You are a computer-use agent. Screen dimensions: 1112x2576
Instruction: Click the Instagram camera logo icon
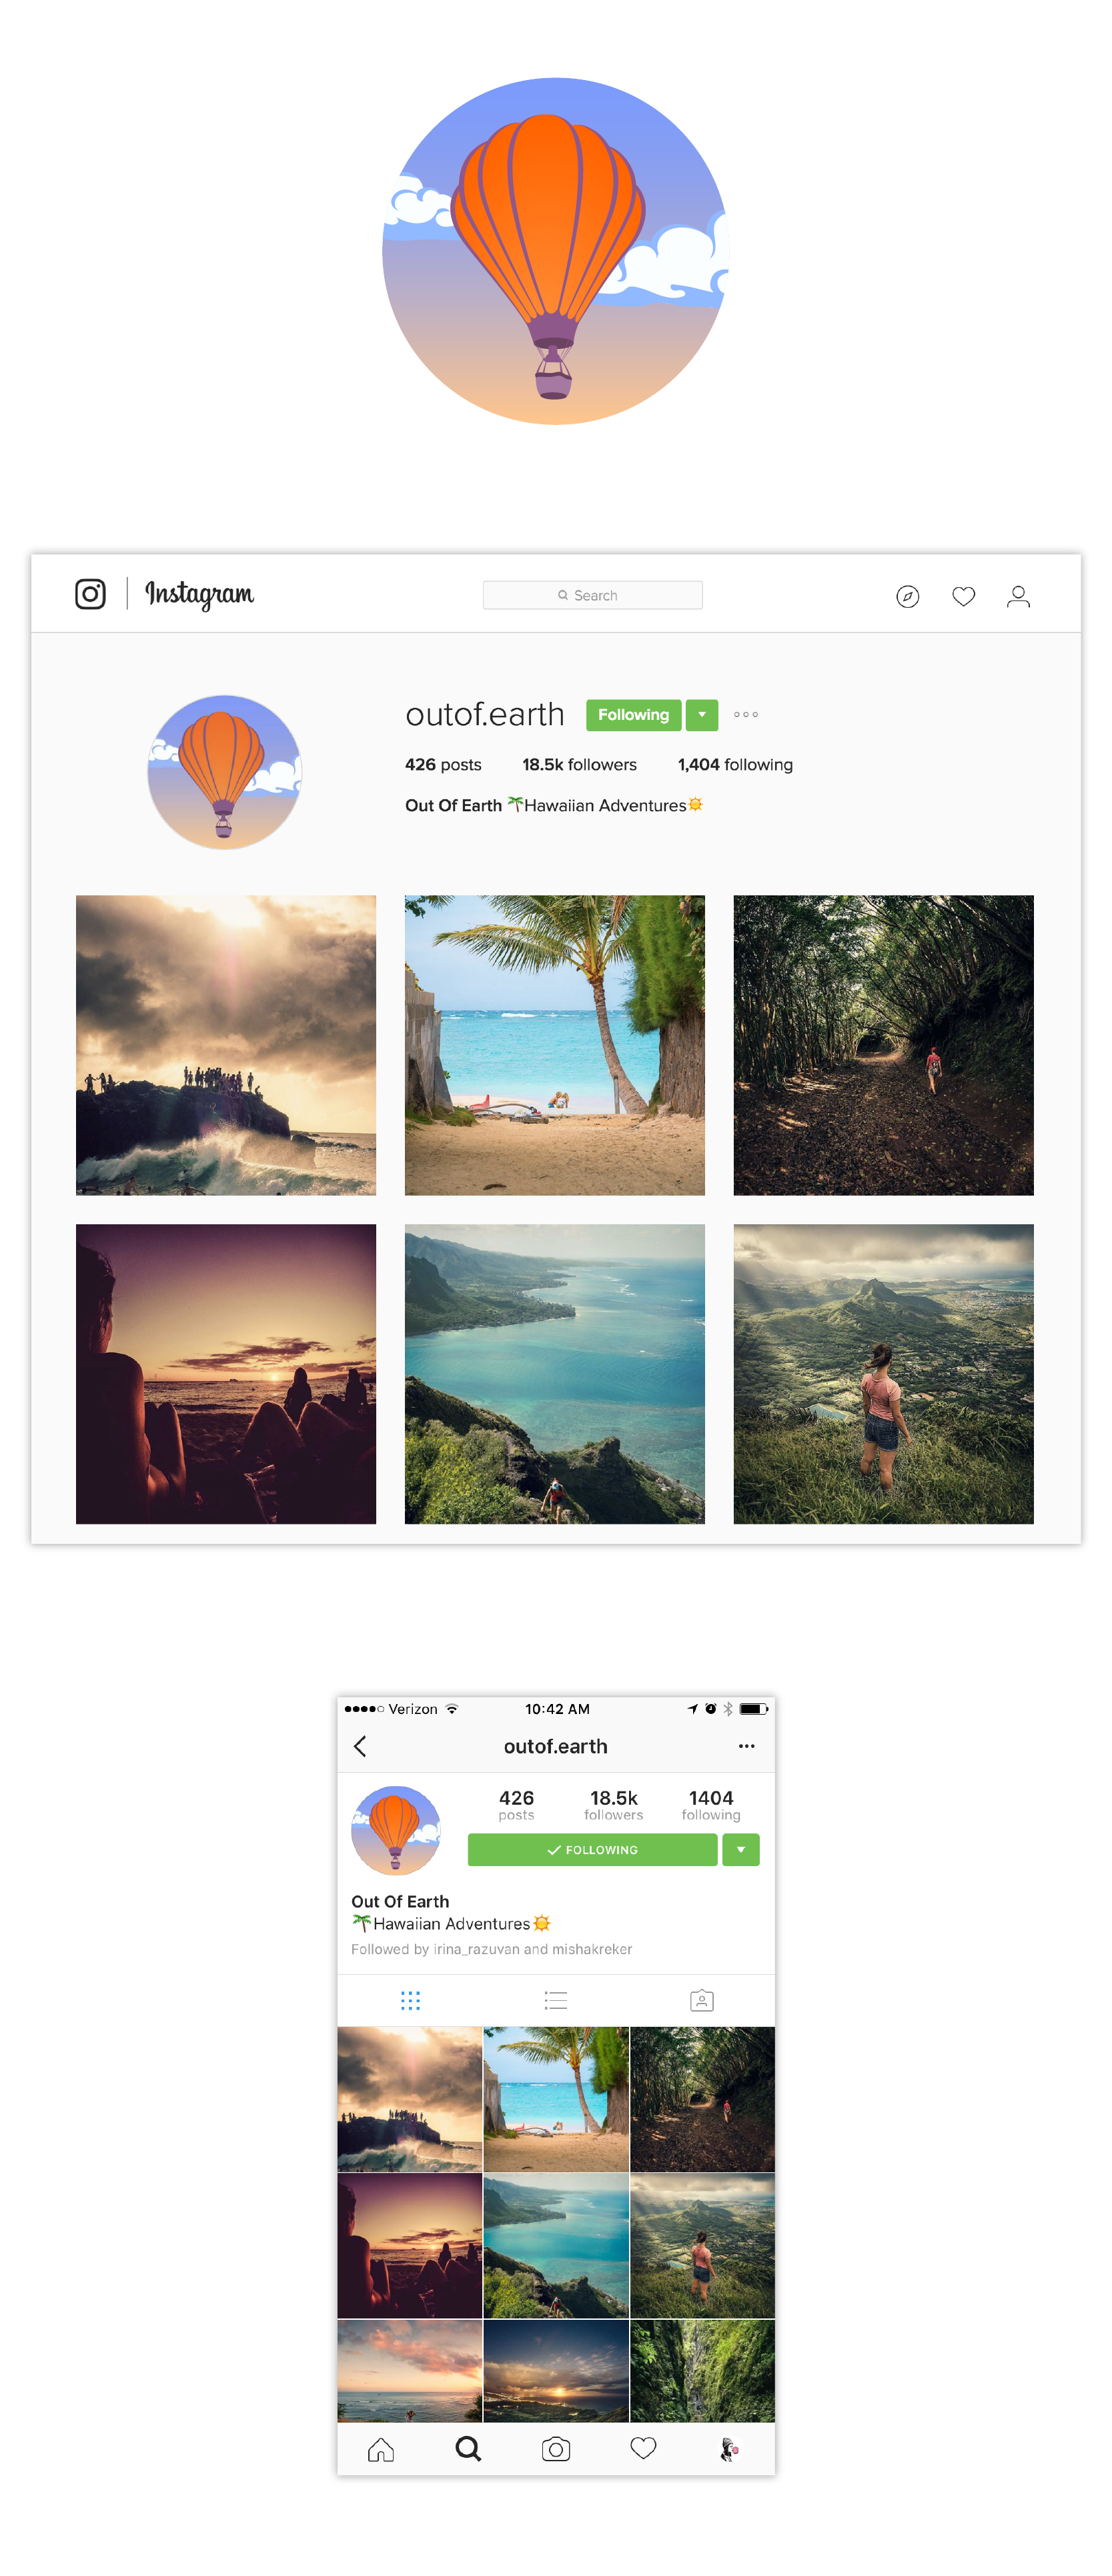(x=90, y=594)
